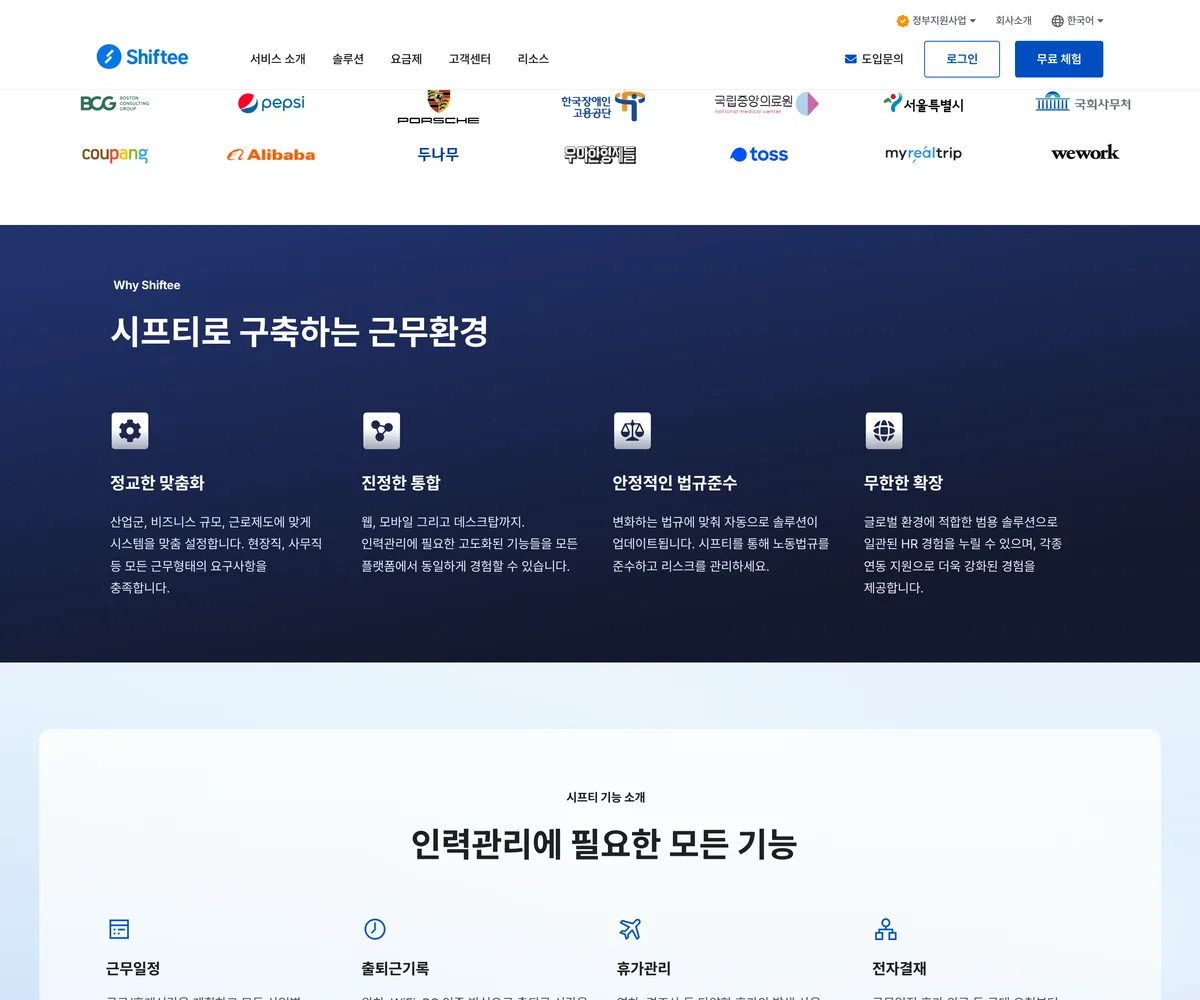Click the 로그인 button
The width and height of the screenshot is (1200, 1000).
(962, 59)
